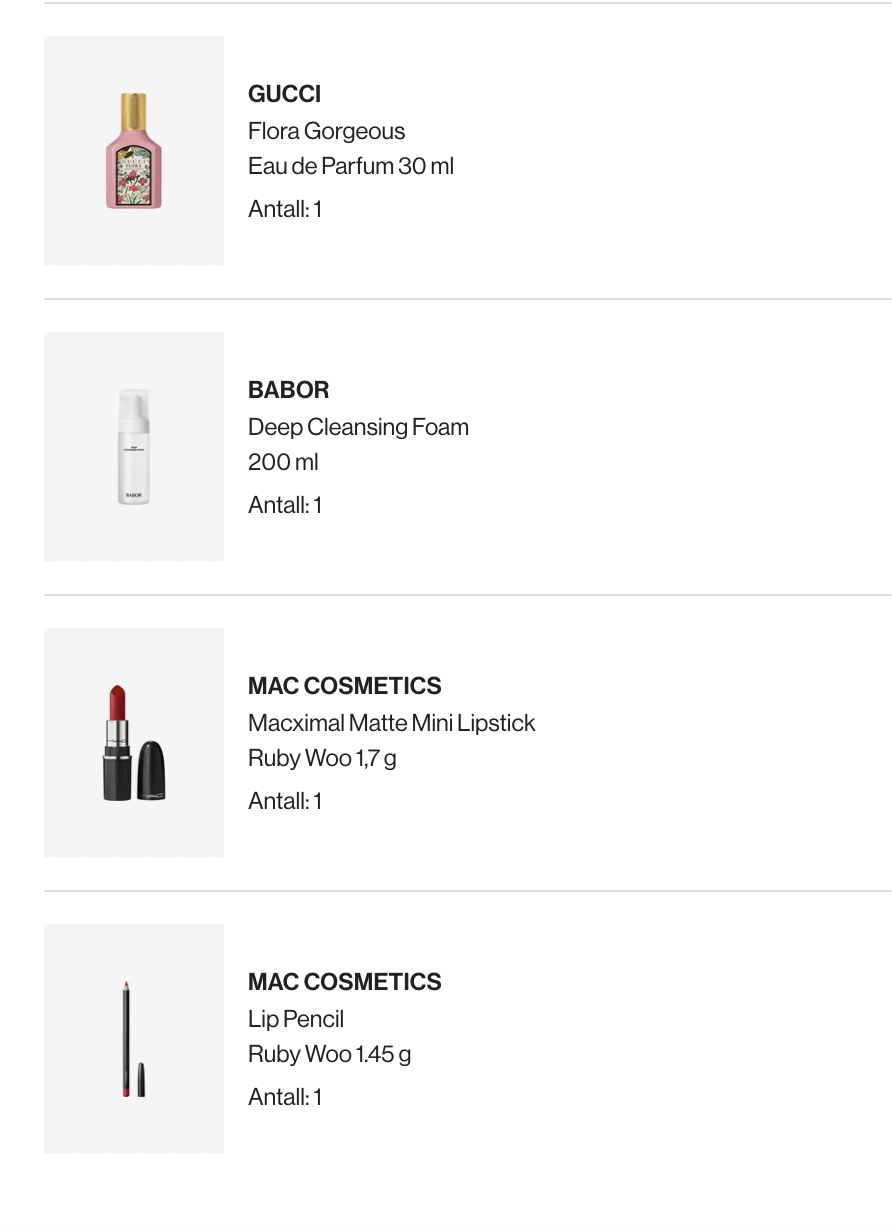Select MAC COSMETICS heading above Lip Pencil
Screen dimensions: 892x1232
[345, 982]
